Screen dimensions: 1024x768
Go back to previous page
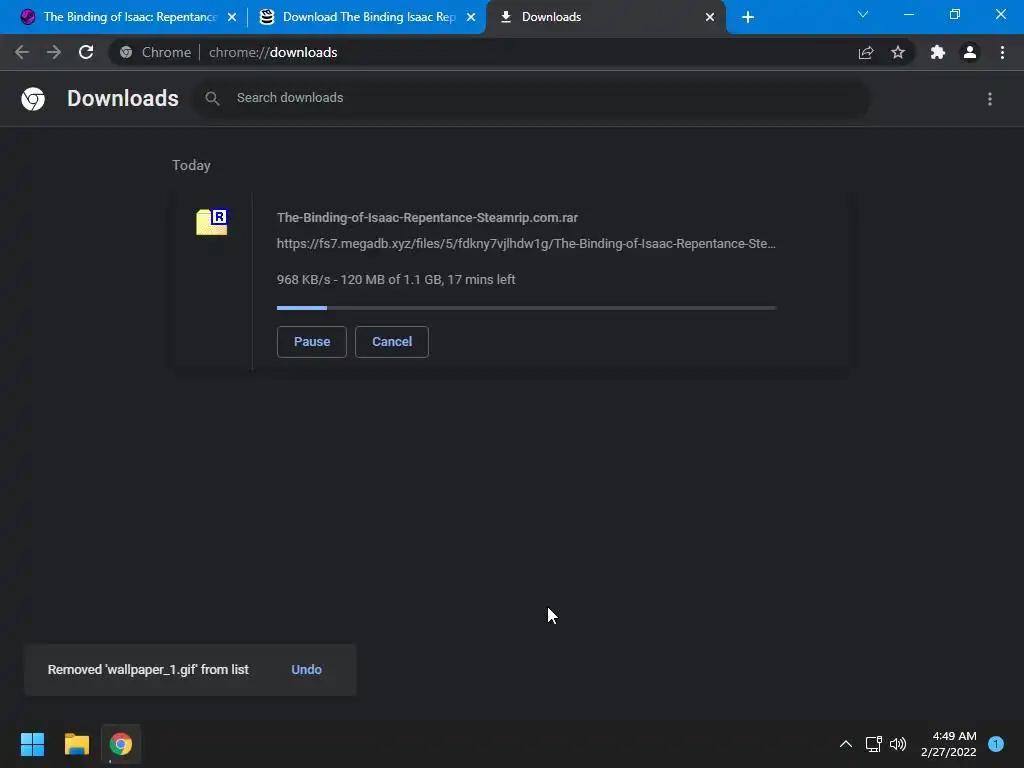pyautogui.click(x=22, y=52)
